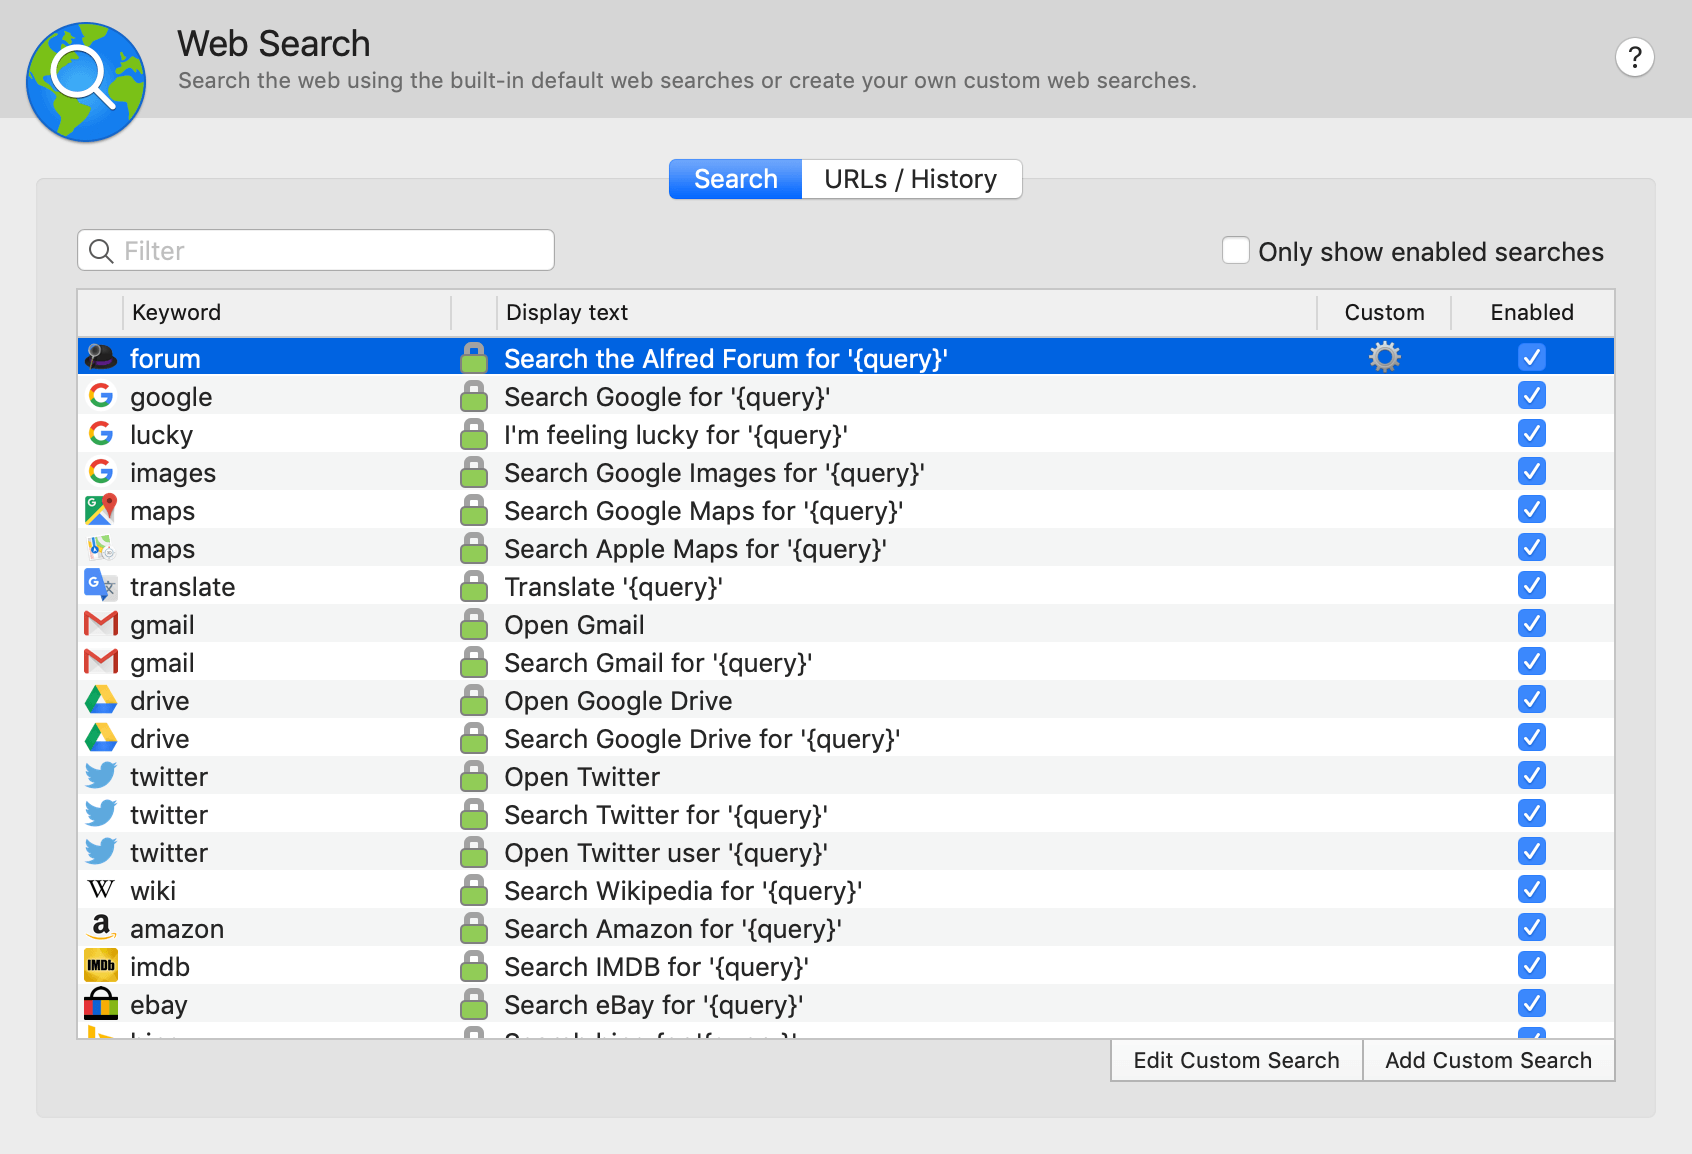Select the Twitter bird icon
1692x1154 pixels.
tap(100, 775)
